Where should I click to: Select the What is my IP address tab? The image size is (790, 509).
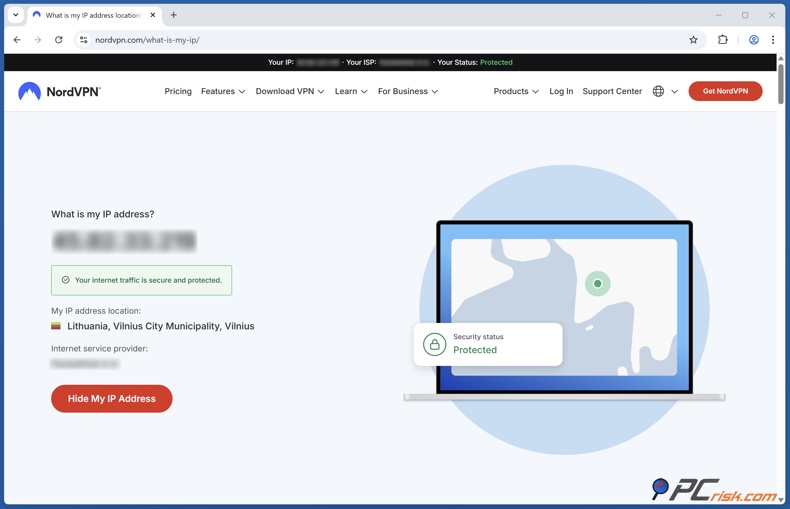(x=93, y=15)
